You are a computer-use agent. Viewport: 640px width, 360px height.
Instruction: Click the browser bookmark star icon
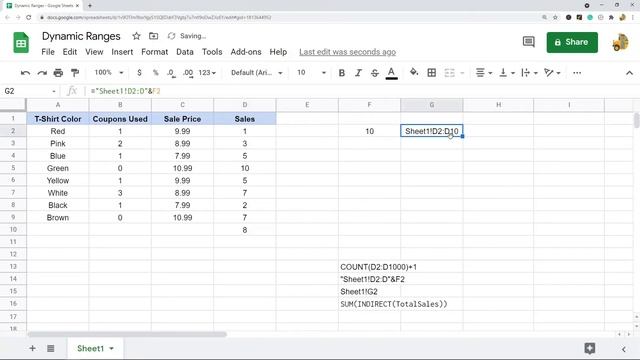pyautogui.click(x=555, y=17)
